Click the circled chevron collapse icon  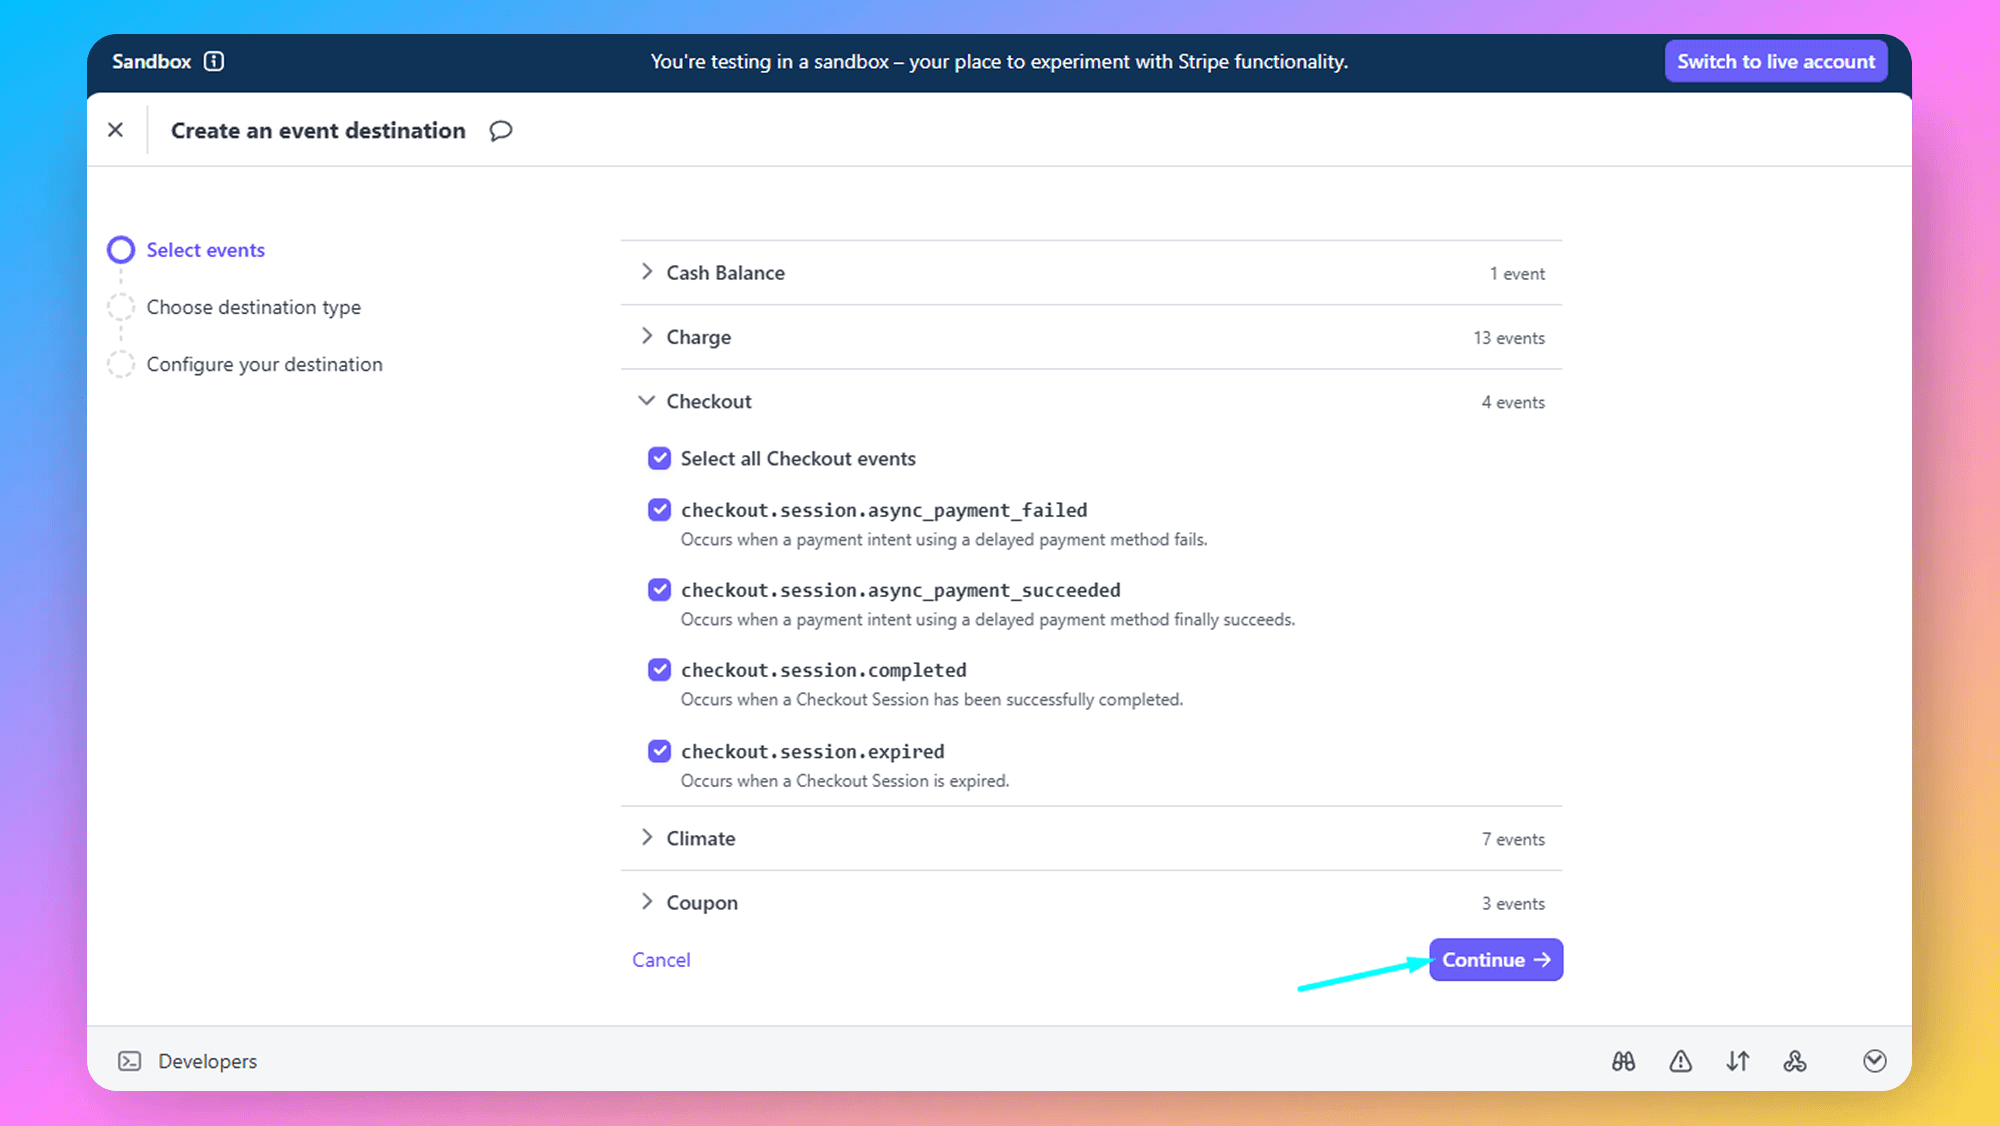pos(1874,1061)
